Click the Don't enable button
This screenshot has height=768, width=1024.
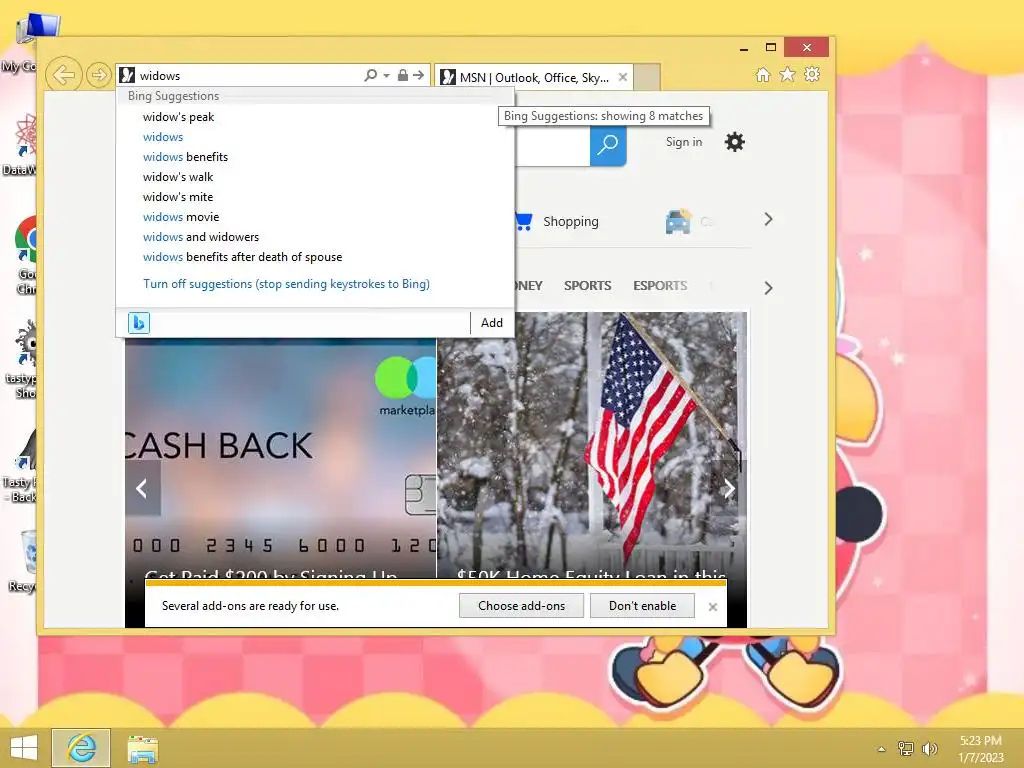click(643, 606)
